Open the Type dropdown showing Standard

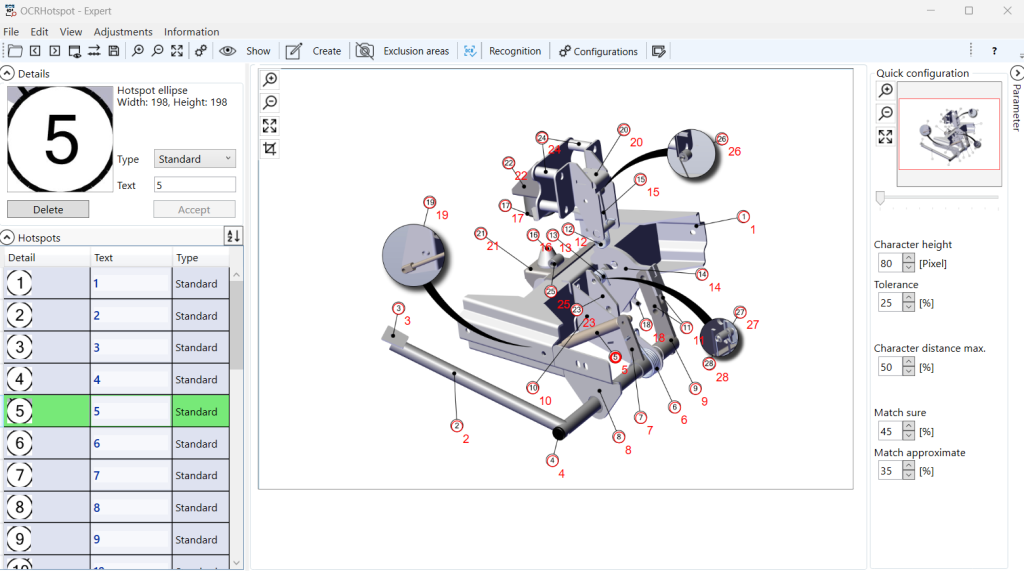click(195, 159)
